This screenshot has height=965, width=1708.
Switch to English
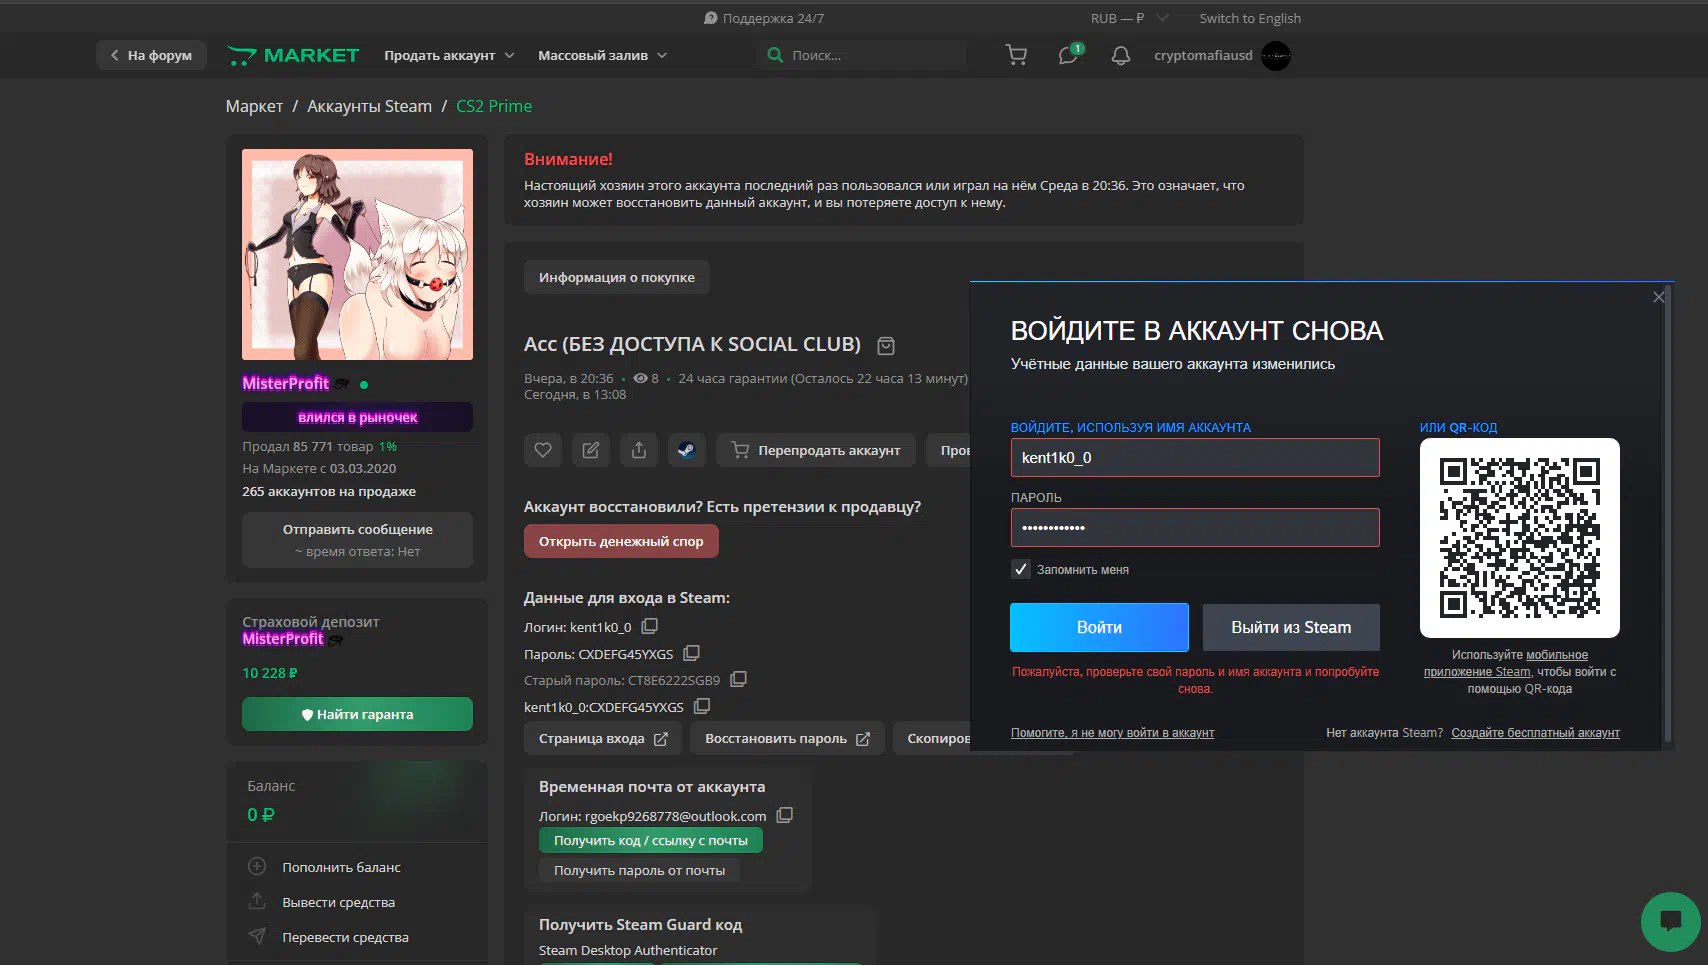tap(1250, 18)
